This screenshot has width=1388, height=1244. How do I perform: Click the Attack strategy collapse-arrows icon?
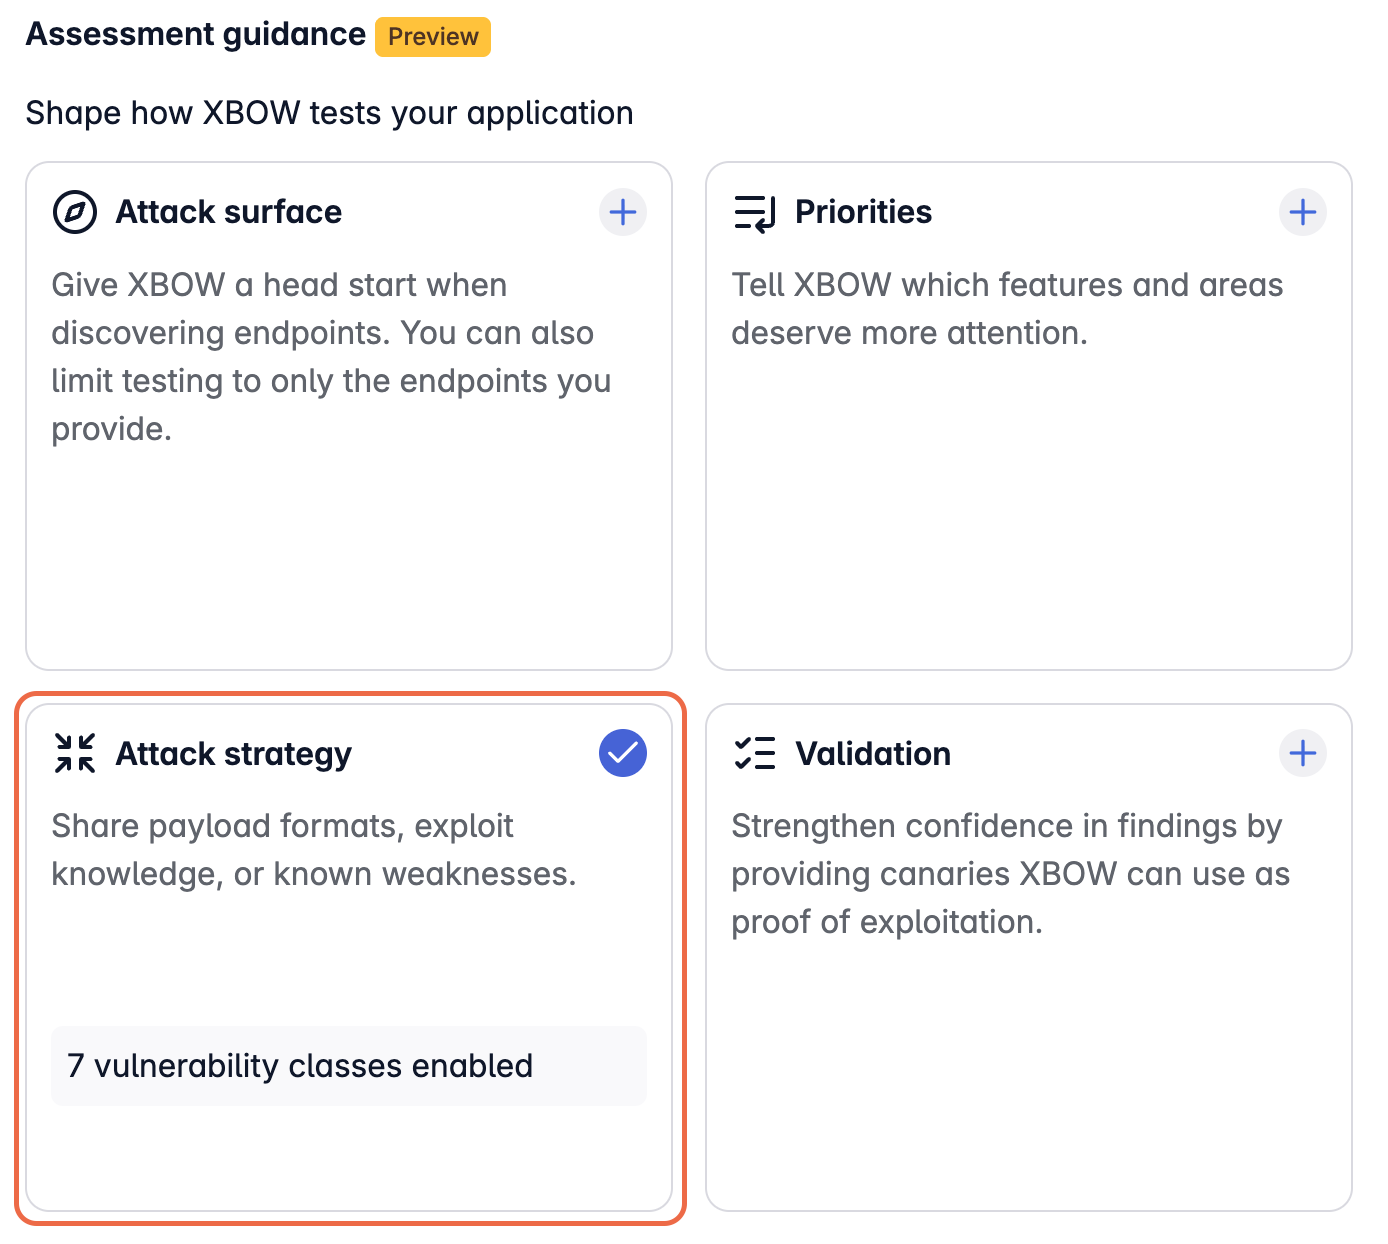click(74, 753)
